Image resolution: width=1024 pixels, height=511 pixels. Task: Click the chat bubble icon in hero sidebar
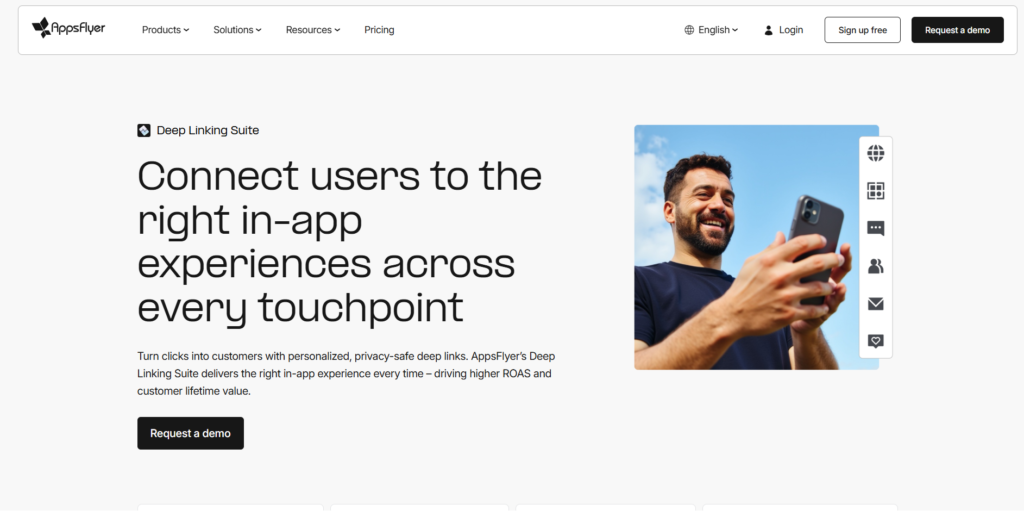click(x=876, y=228)
